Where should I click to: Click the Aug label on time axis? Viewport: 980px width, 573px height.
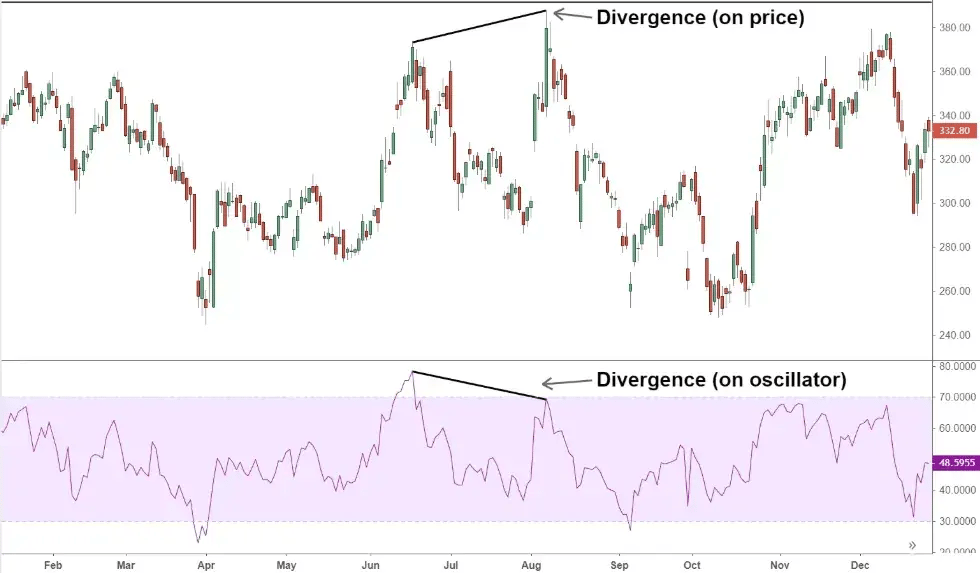[x=532, y=563]
